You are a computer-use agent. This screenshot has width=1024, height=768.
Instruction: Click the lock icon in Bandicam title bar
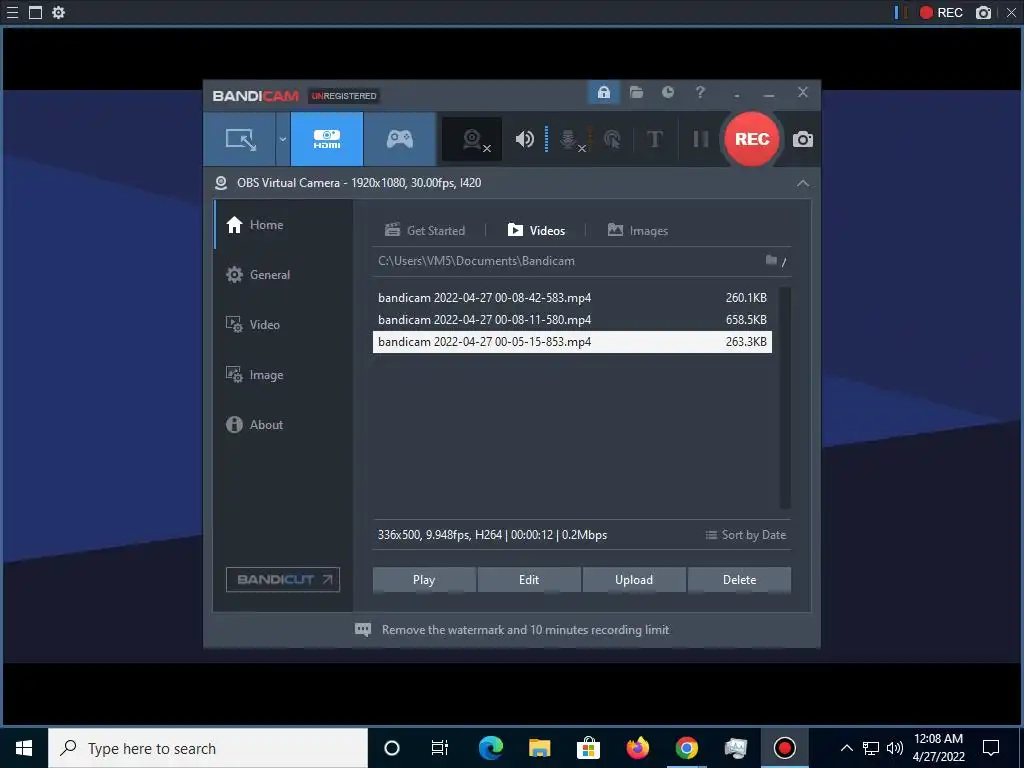tap(603, 92)
